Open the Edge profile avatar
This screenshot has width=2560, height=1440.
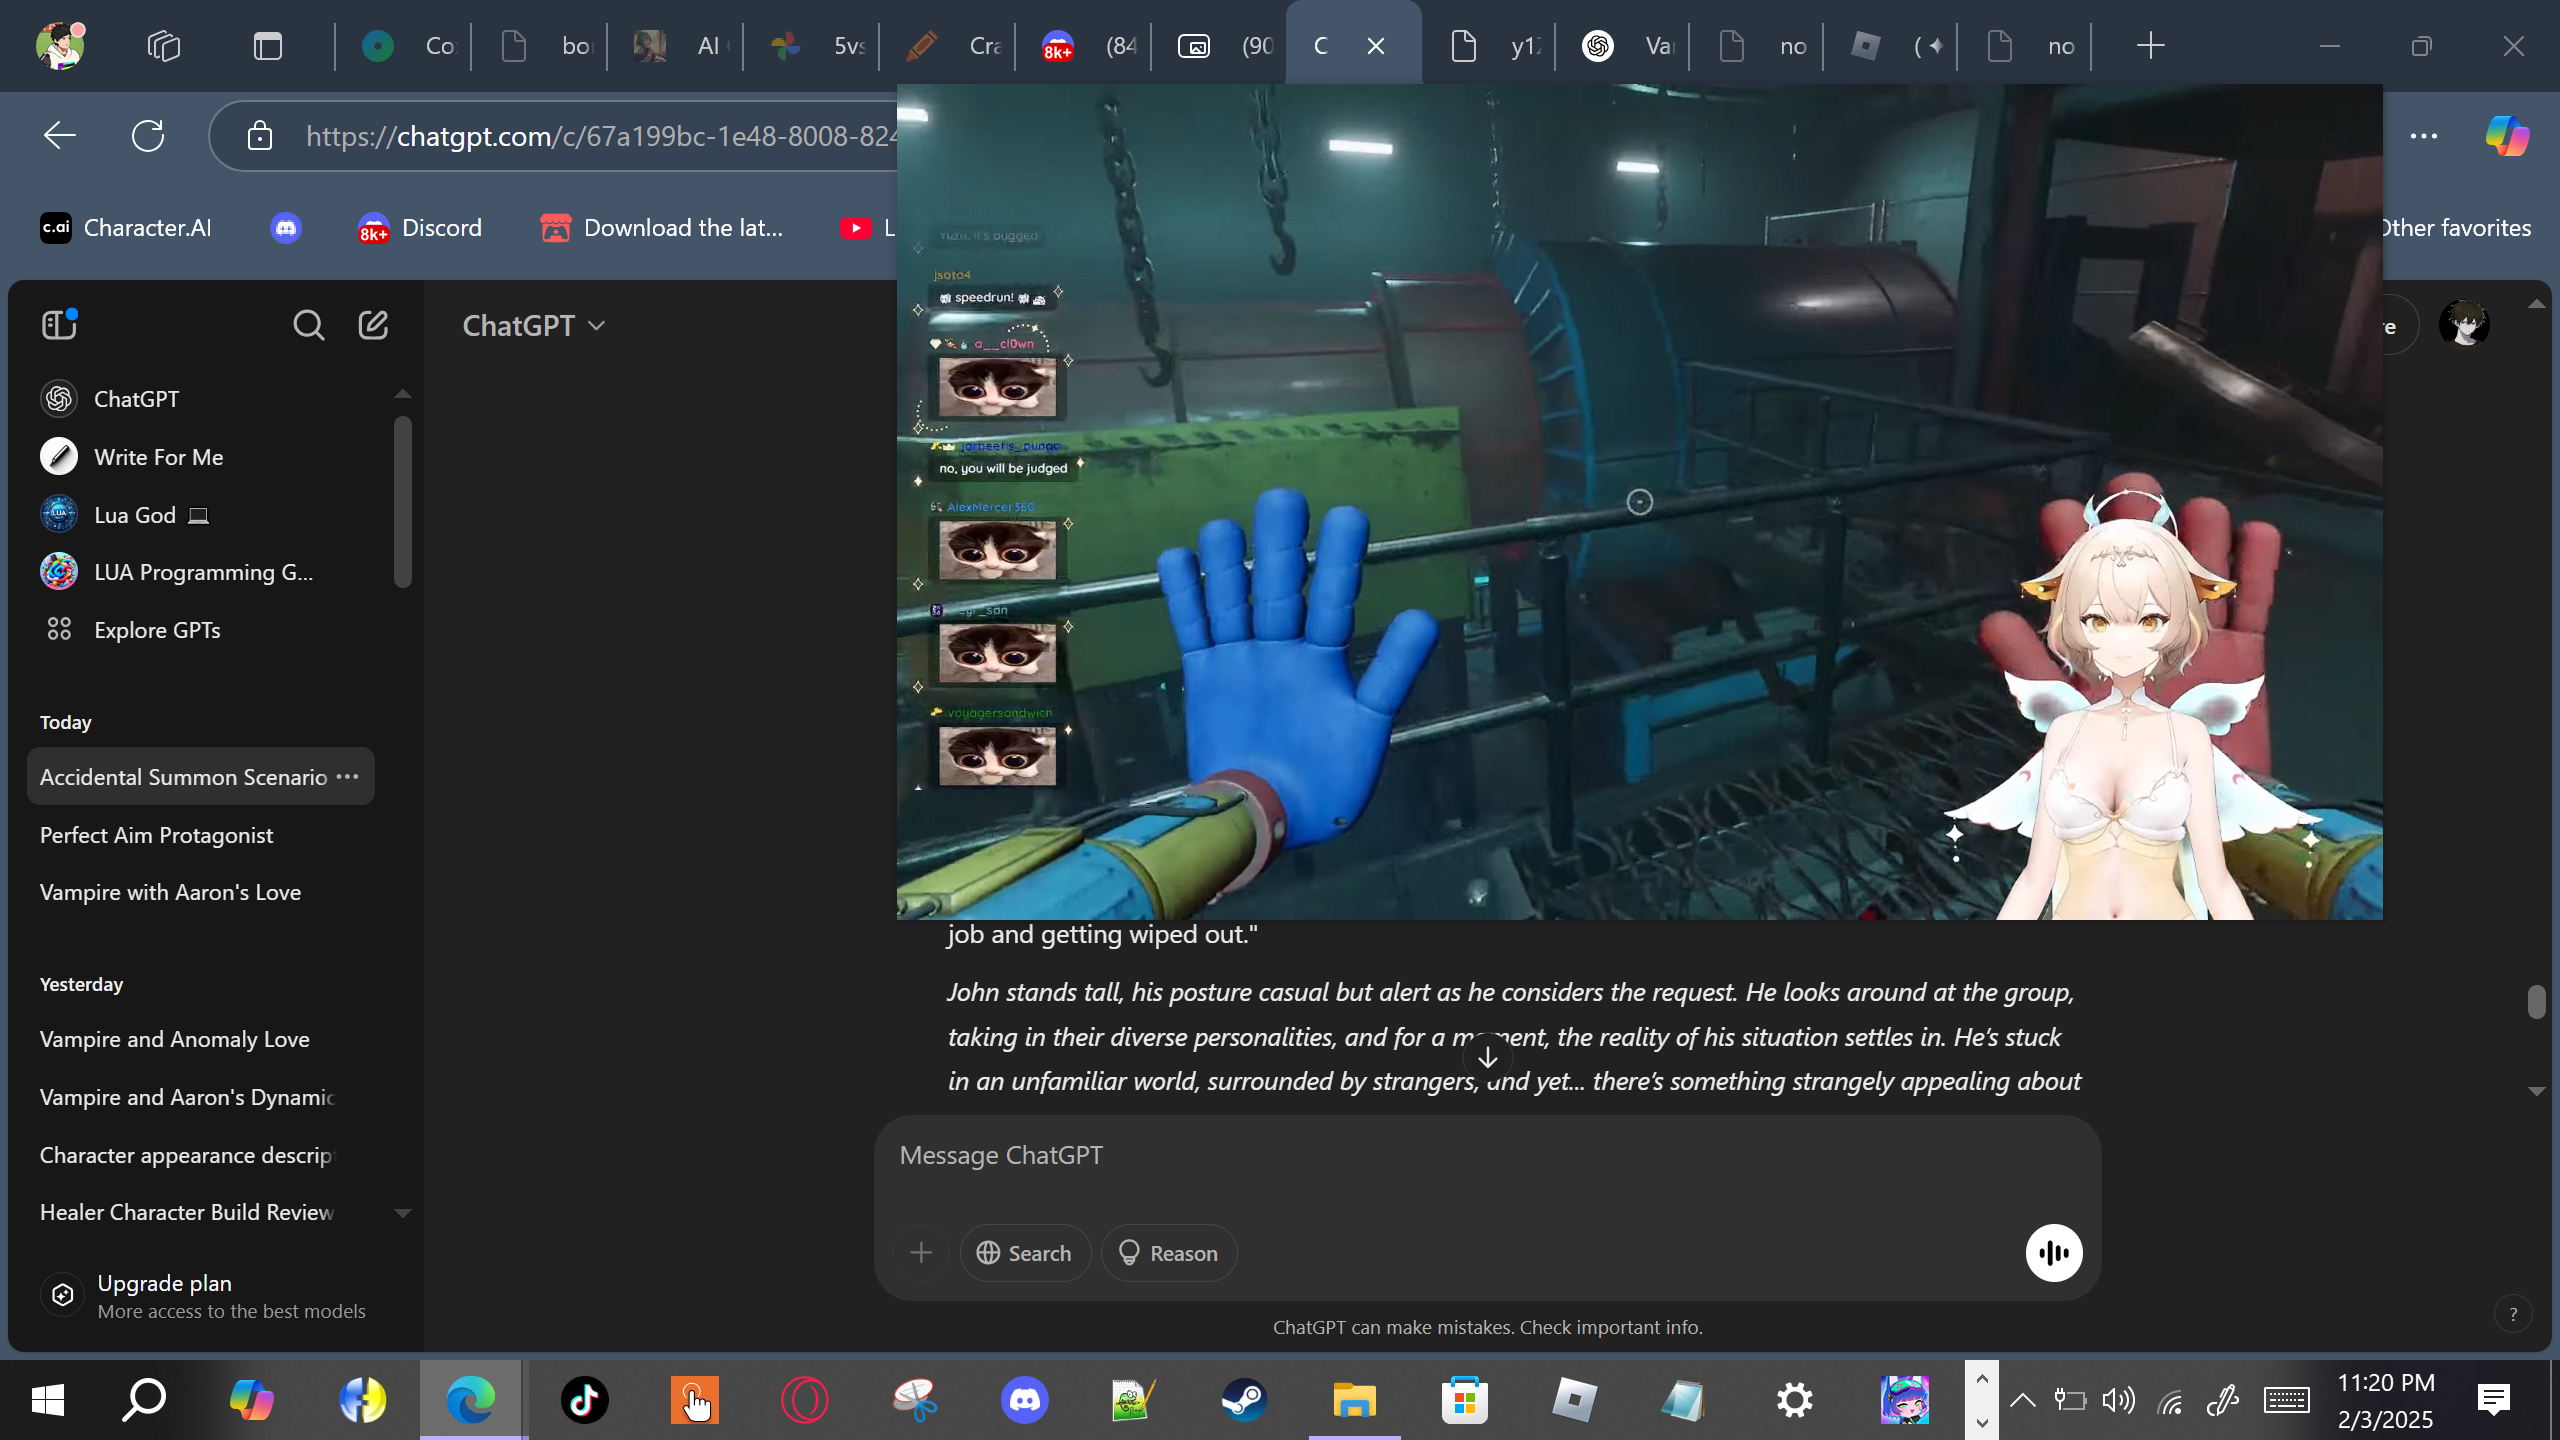(60, 46)
